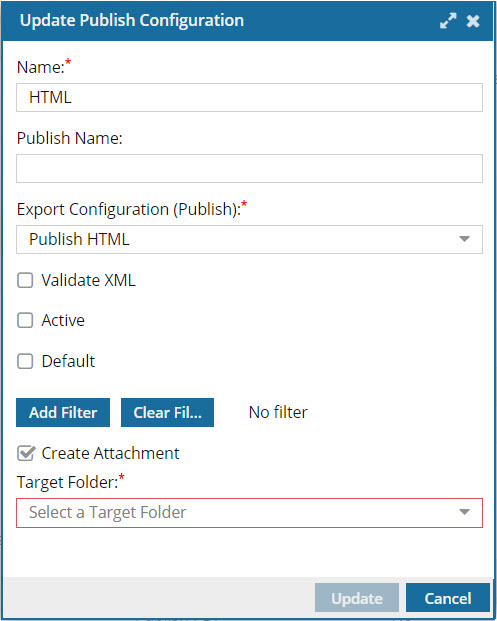The width and height of the screenshot is (497, 621).
Task: Enable the Validate XML checkbox
Action: (25, 280)
